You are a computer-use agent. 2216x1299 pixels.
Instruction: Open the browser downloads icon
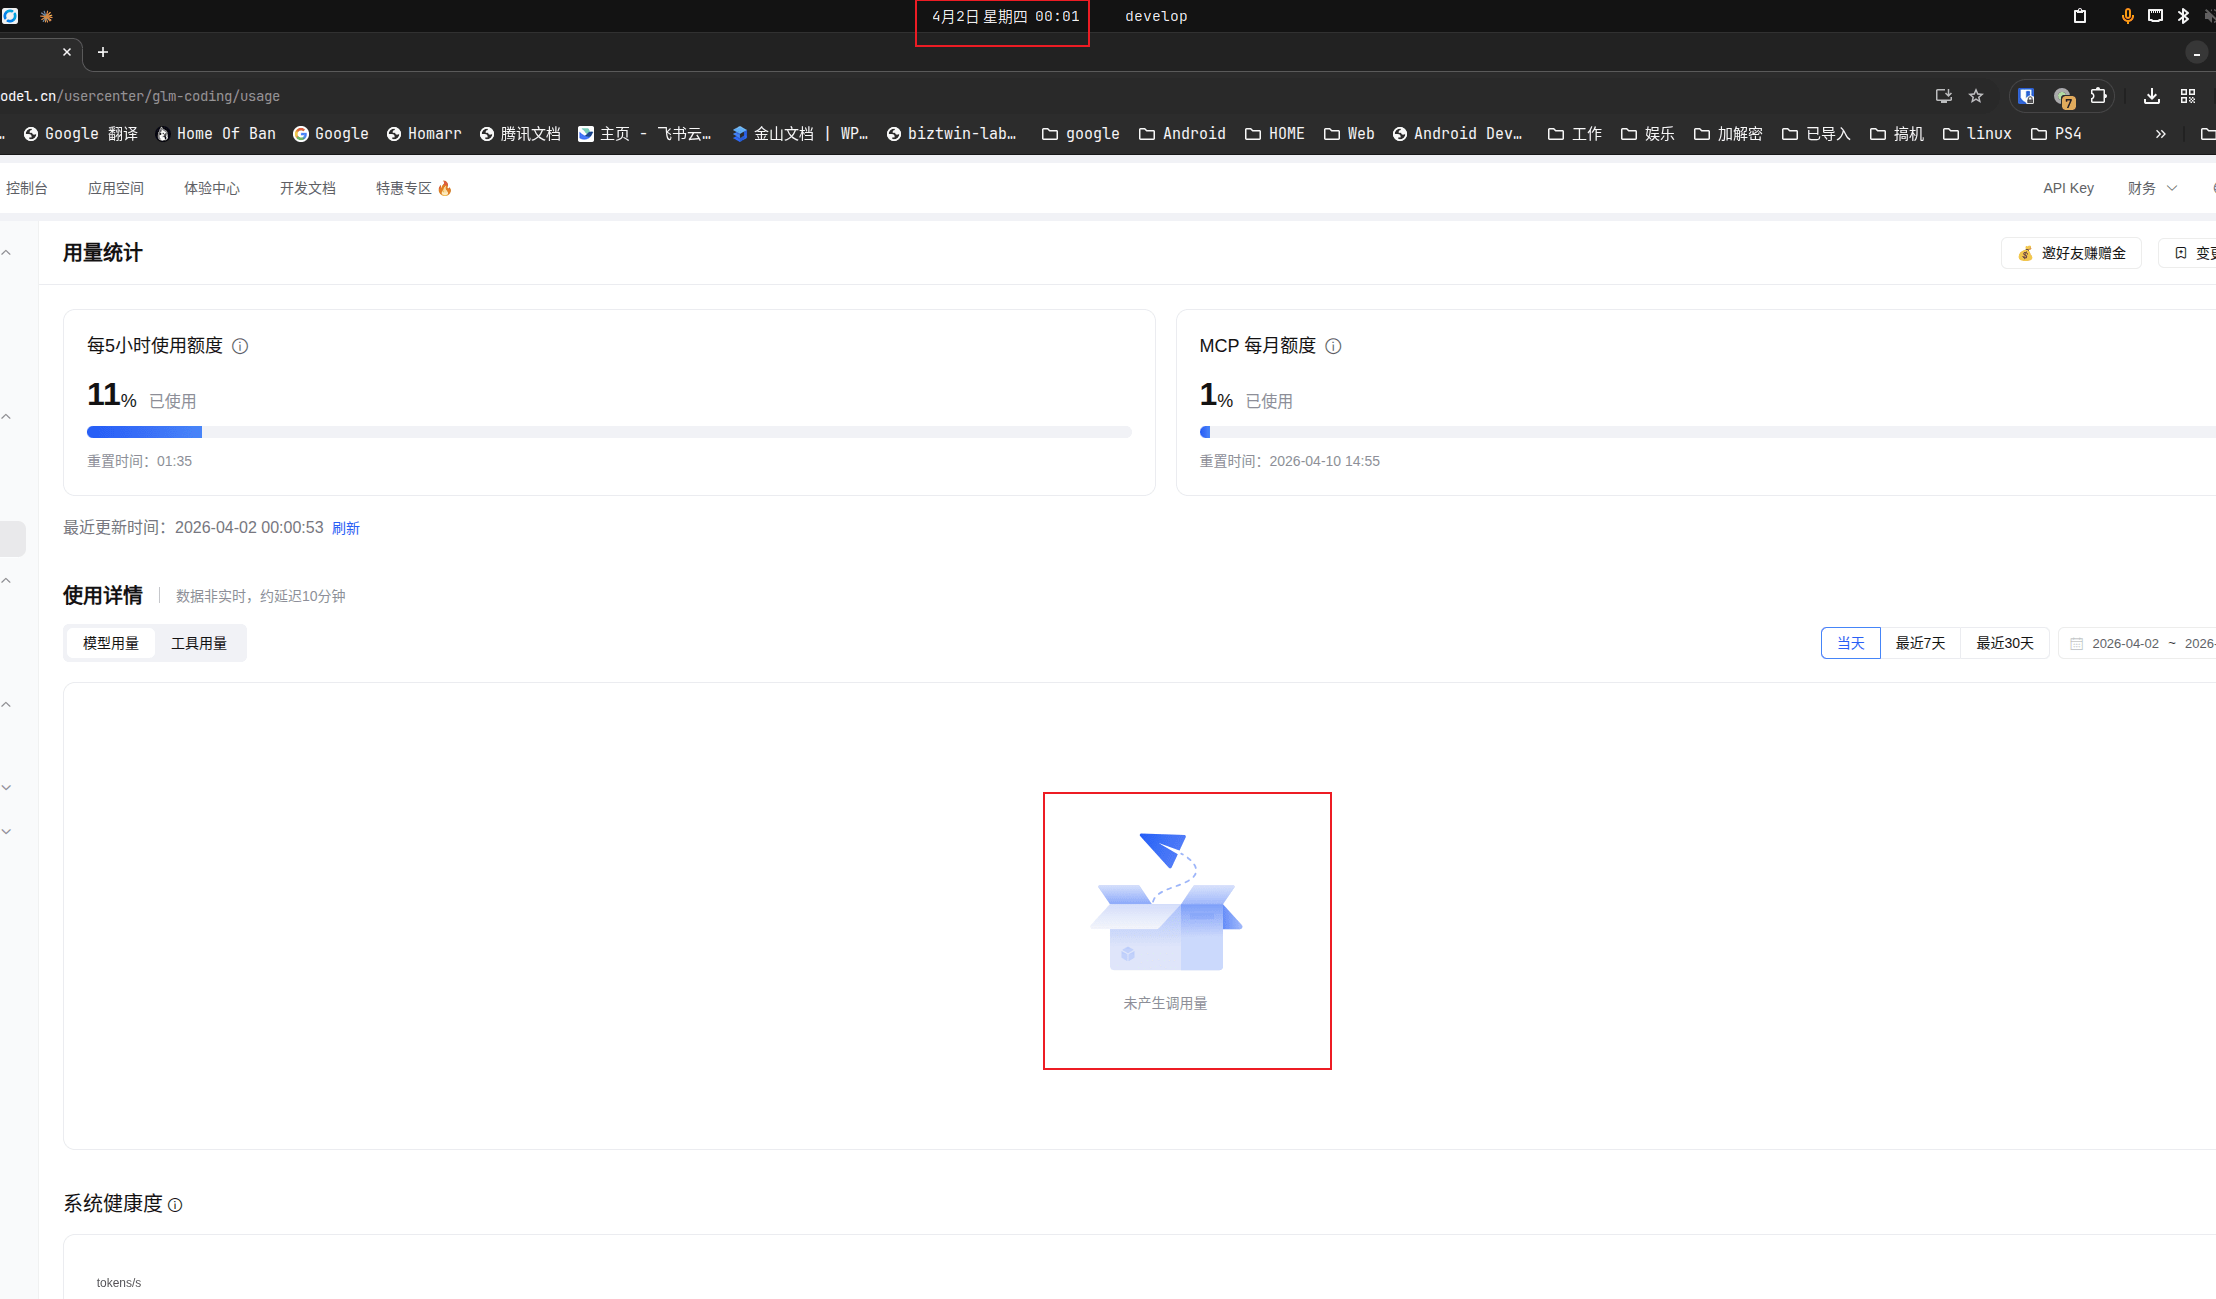point(2152,96)
